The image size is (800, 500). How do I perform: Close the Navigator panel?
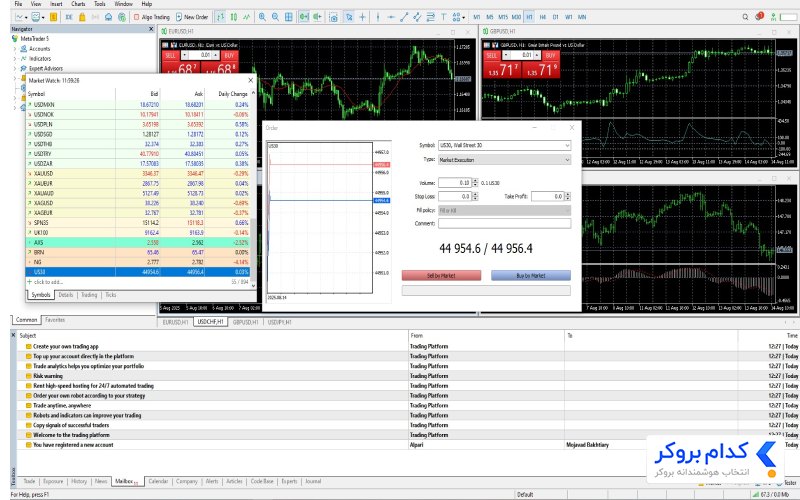click(151, 29)
